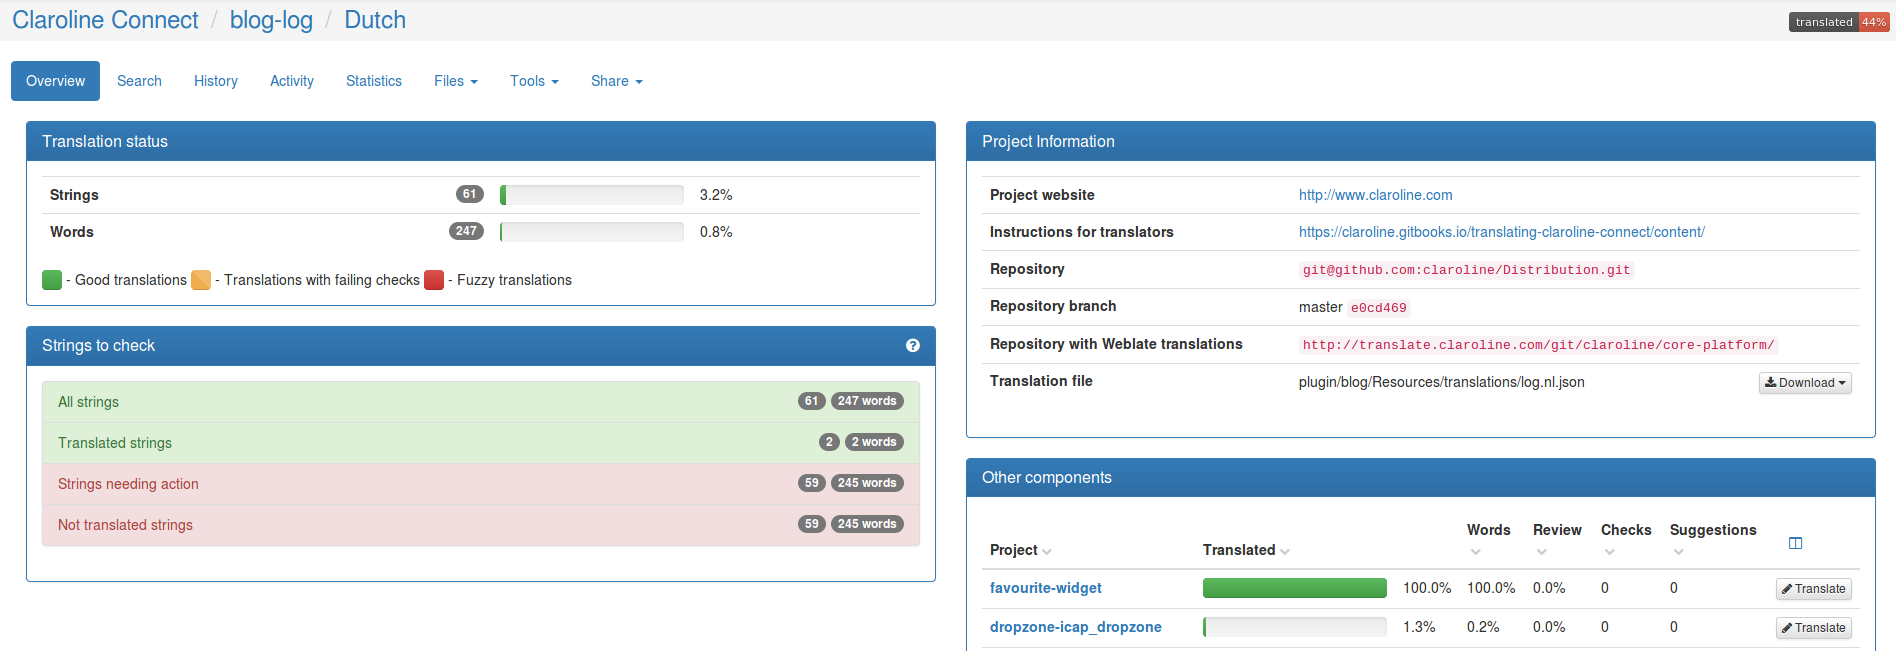
Task: Click the Words progress bar
Action: tap(592, 232)
